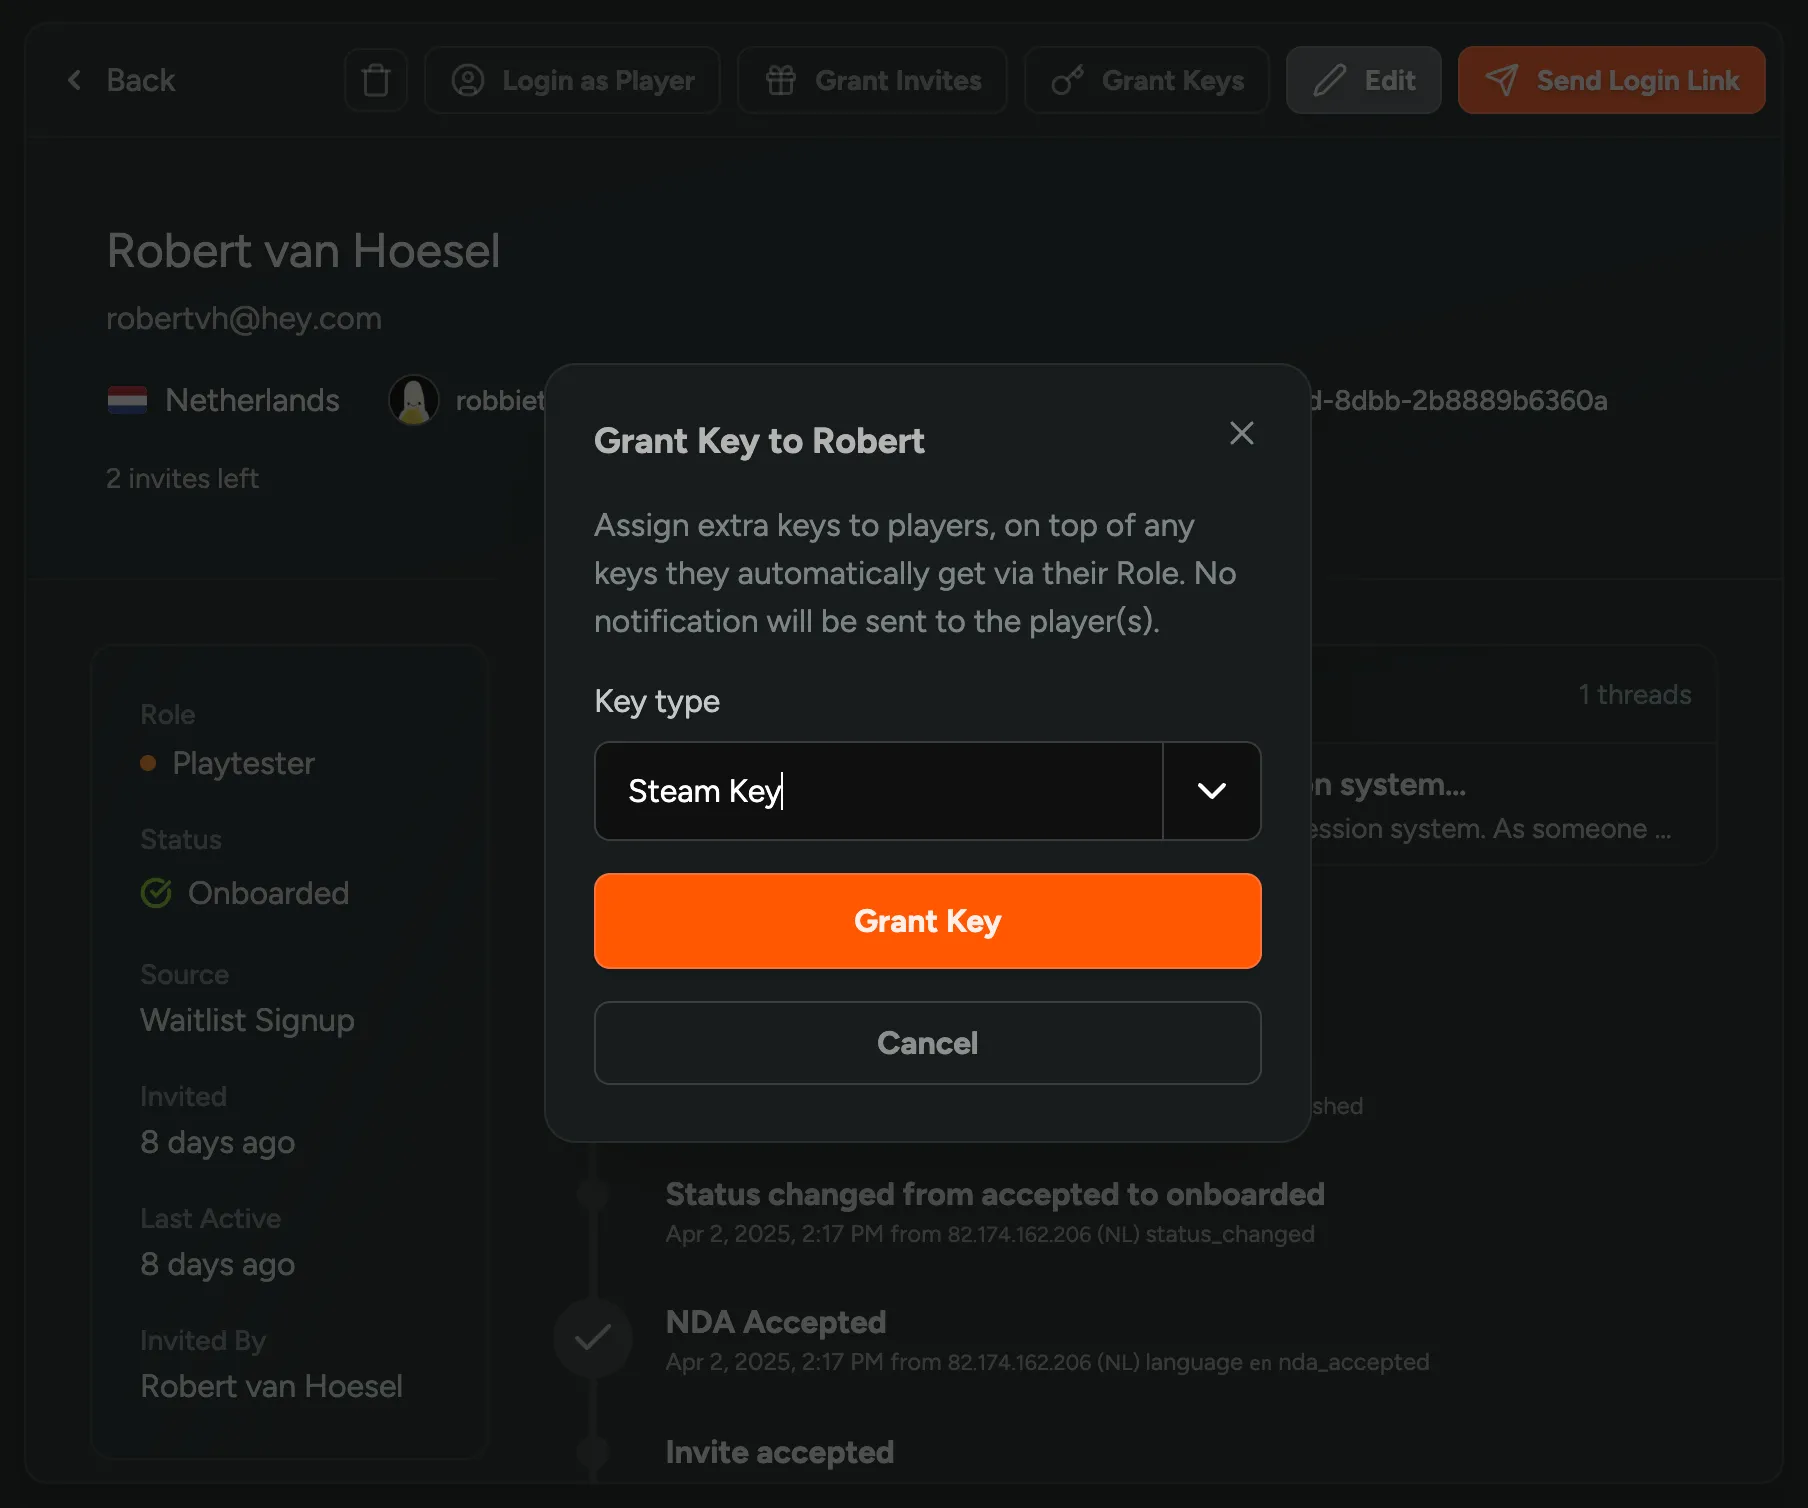Delete this player via the trash icon
1808x1508 pixels.
(x=375, y=80)
